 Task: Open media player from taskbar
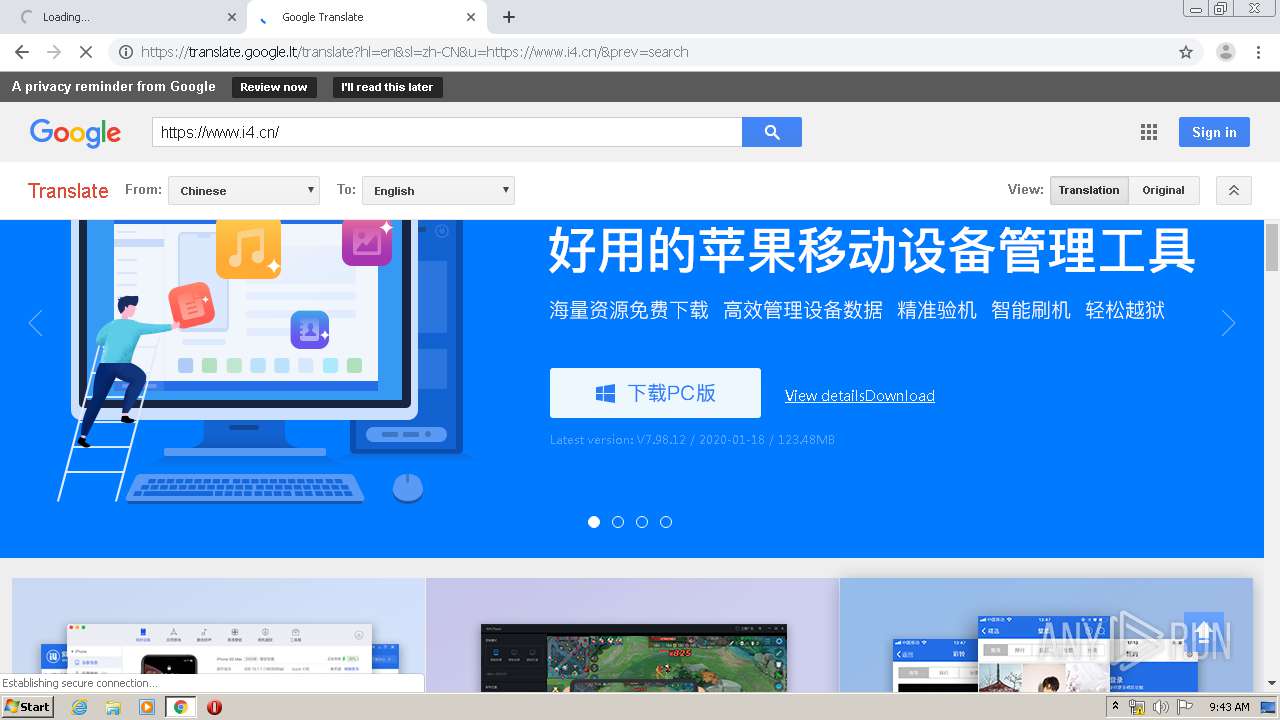147,707
